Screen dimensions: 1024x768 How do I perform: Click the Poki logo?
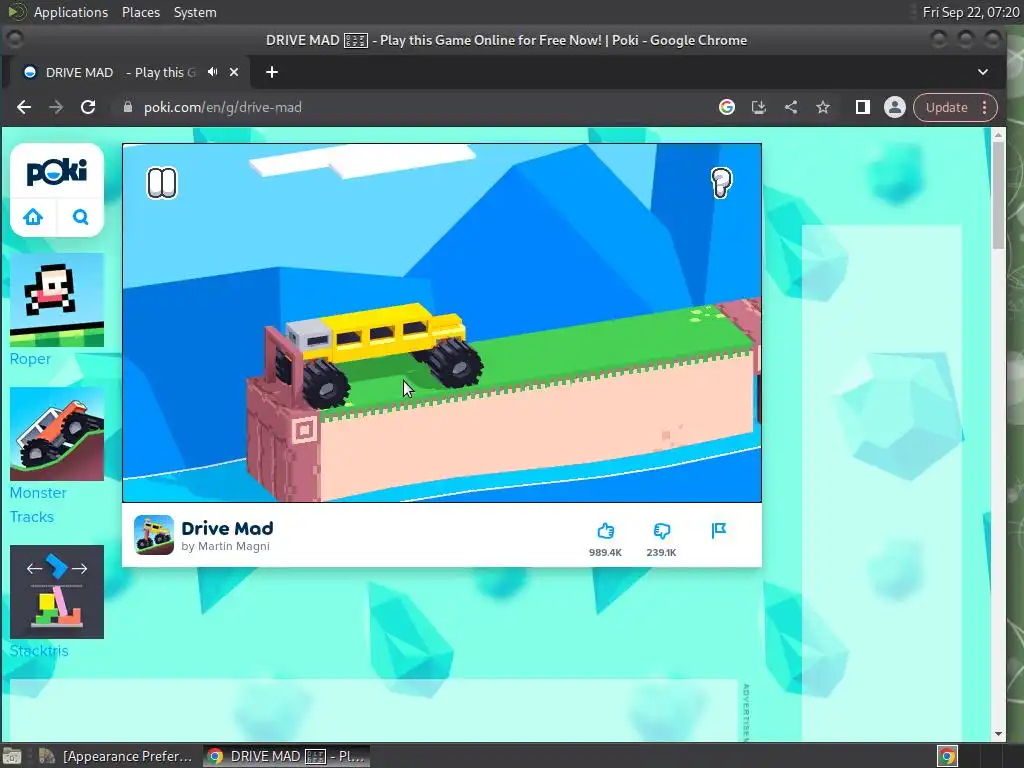57,172
